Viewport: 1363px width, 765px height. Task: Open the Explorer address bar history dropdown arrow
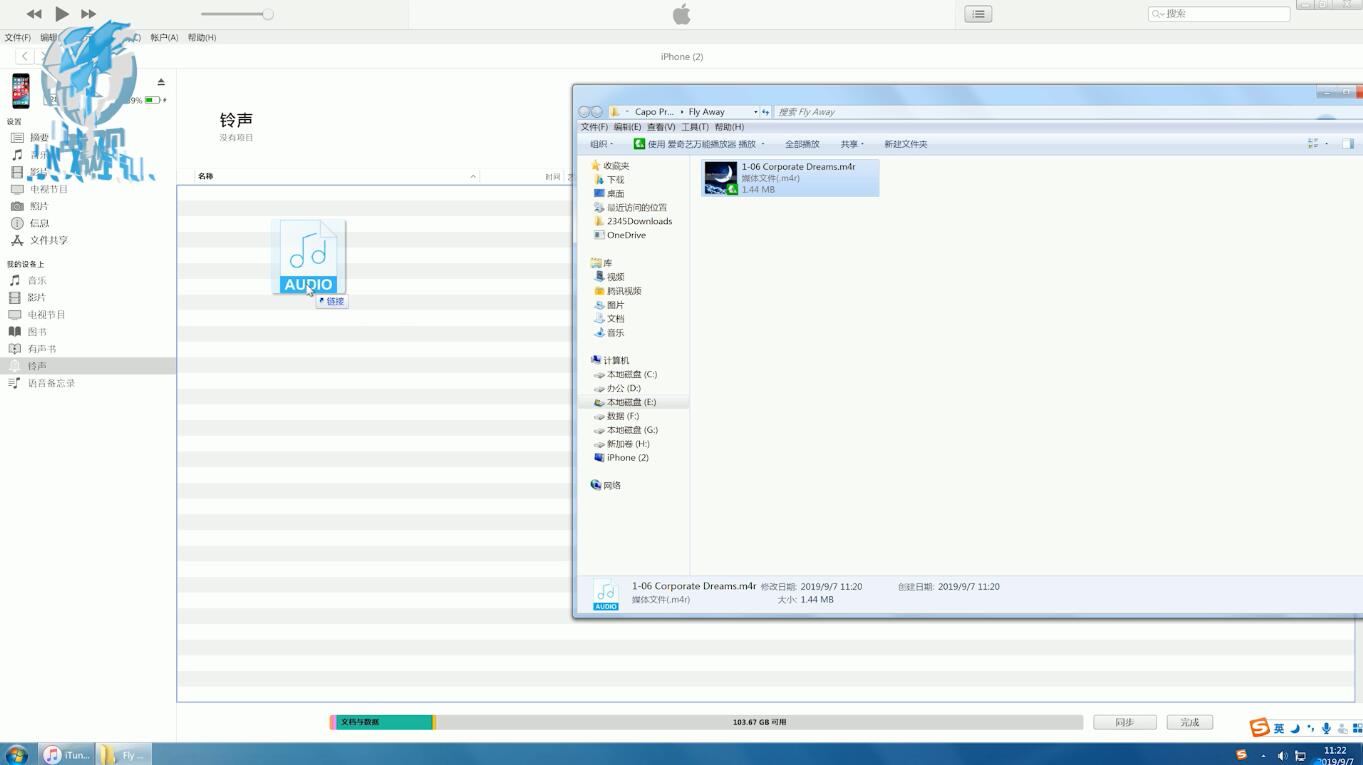pyautogui.click(x=755, y=112)
